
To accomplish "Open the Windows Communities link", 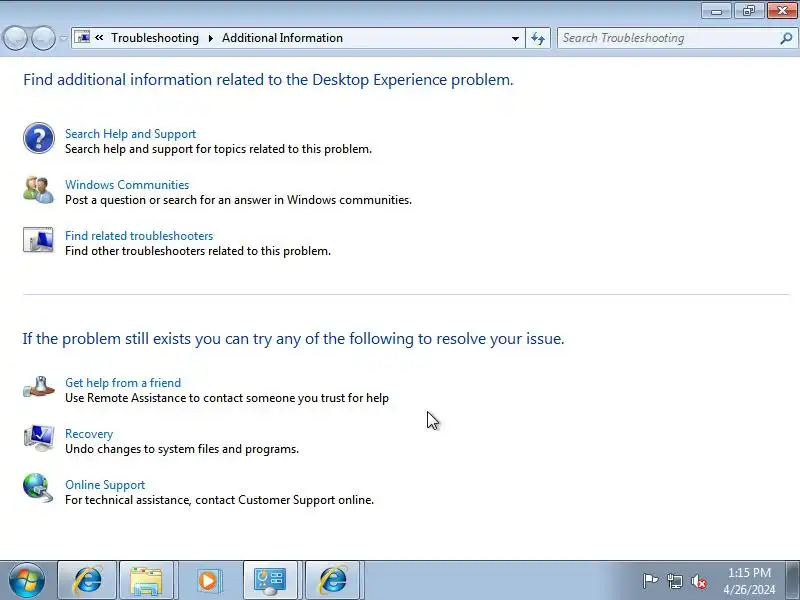I will [127, 185].
